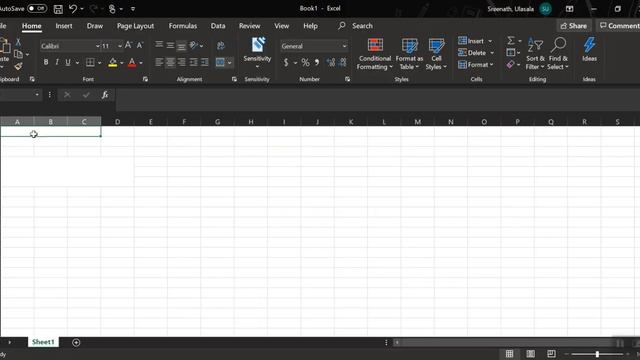Open the Font settings dialog launcher
The image size is (640, 360).
pos(145,79)
